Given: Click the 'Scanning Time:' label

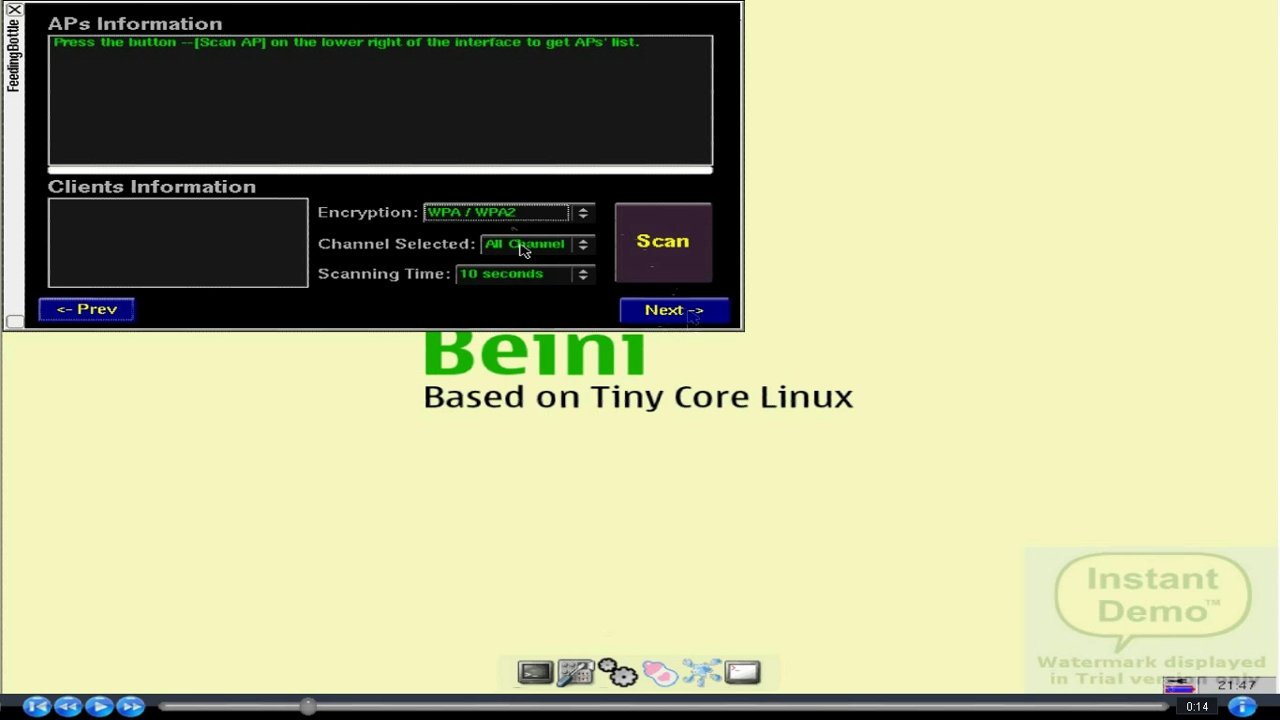Looking at the screenshot, I should [x=384, y=274].
